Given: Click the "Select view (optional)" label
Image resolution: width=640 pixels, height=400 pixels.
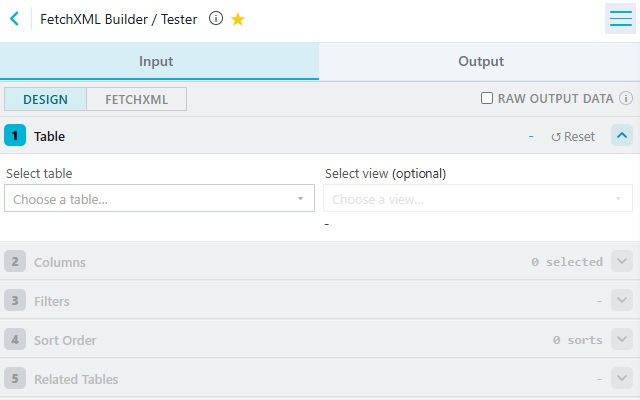Looking at the screenshot, I should click(385, 173).
